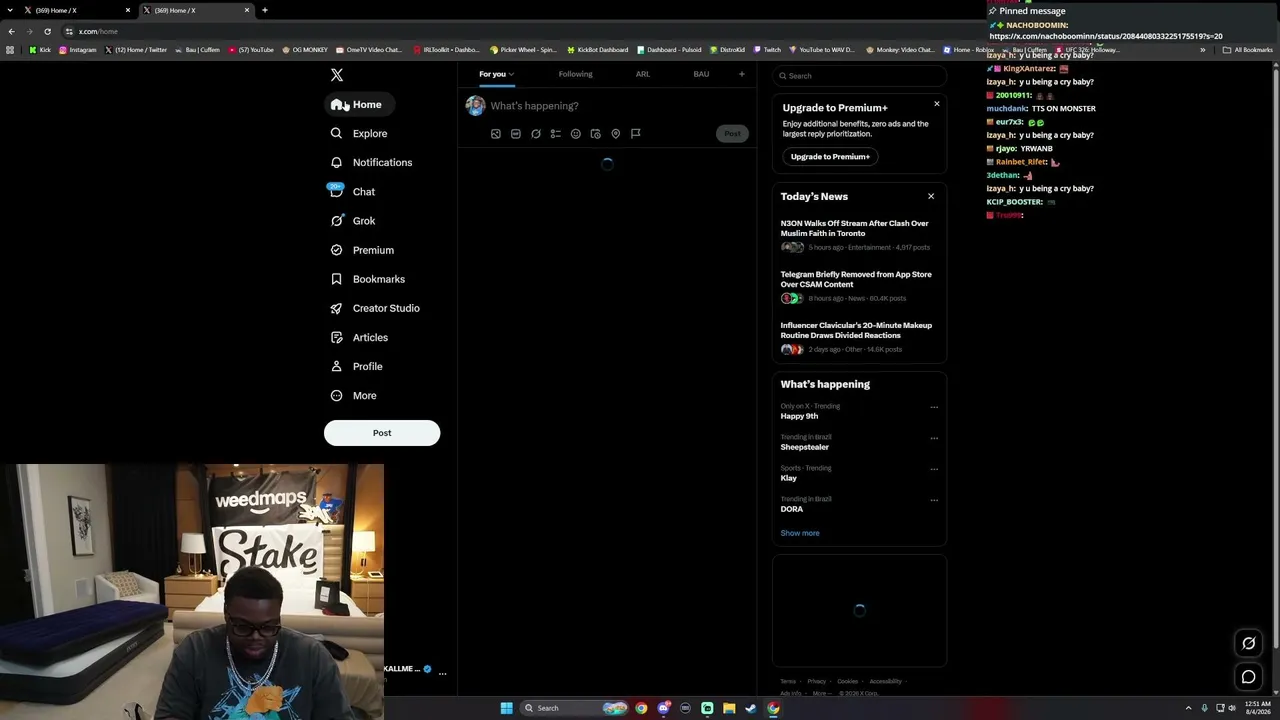Click the large Post button in sidebar
The width and height of the screenshot is (1280, 720).
tap(382, 433)
